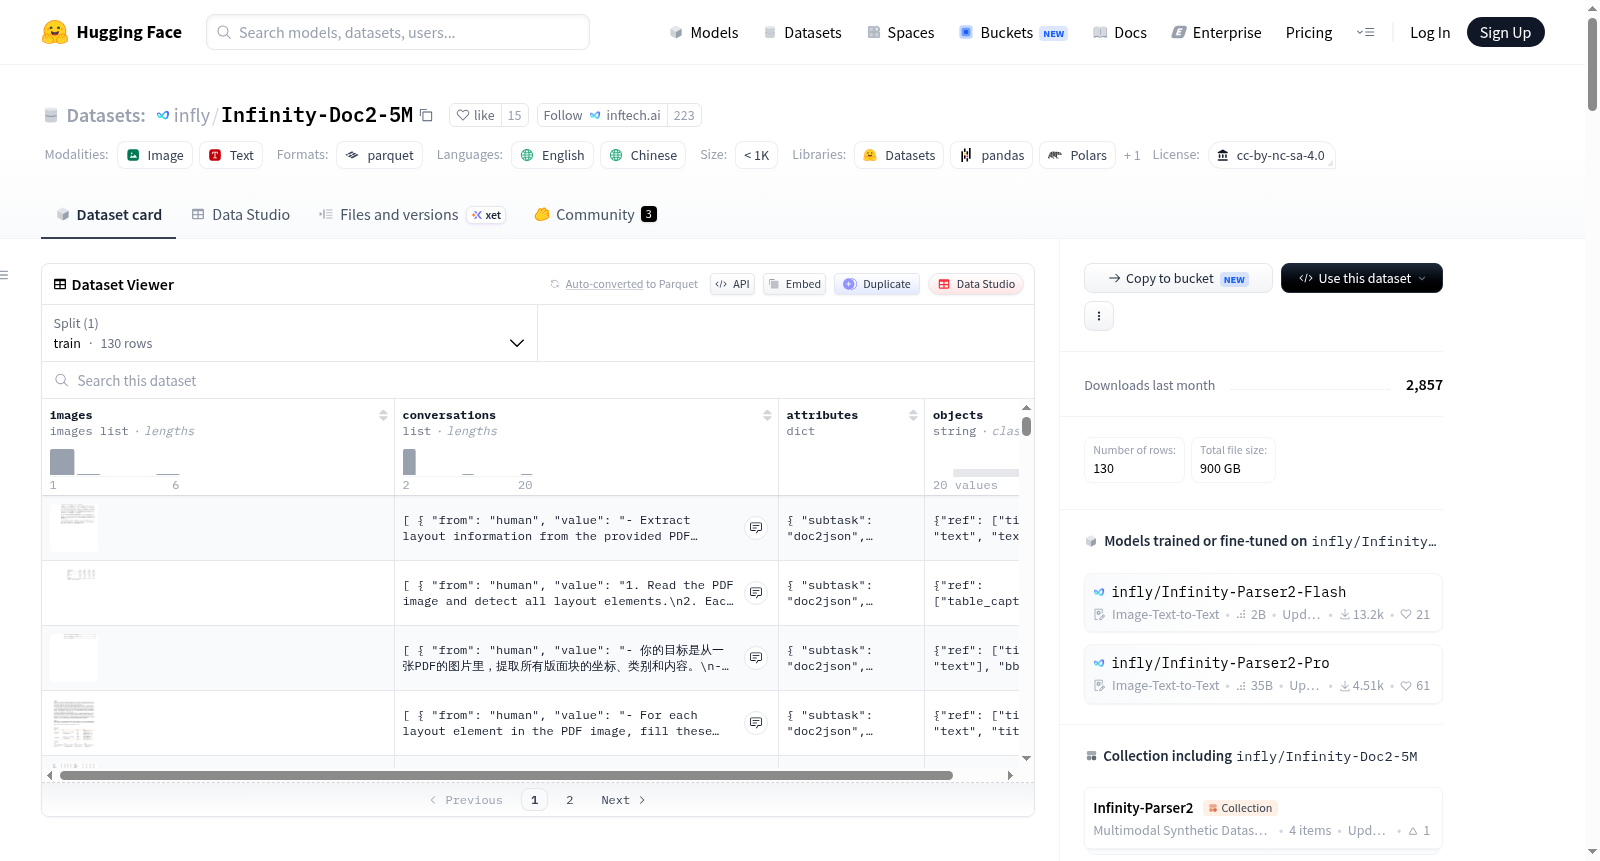Show the +1 more libraries
Screen dimensions: 1600x861
click(x=1132, y=155)
